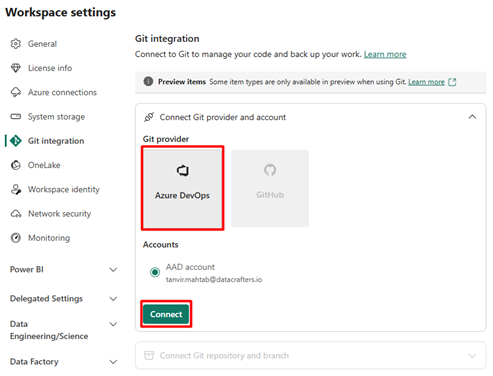Click the tanvir.mahtab@datacrafters.io account email
Viewport: 493px width, 376px height.
tap(214, 279)
